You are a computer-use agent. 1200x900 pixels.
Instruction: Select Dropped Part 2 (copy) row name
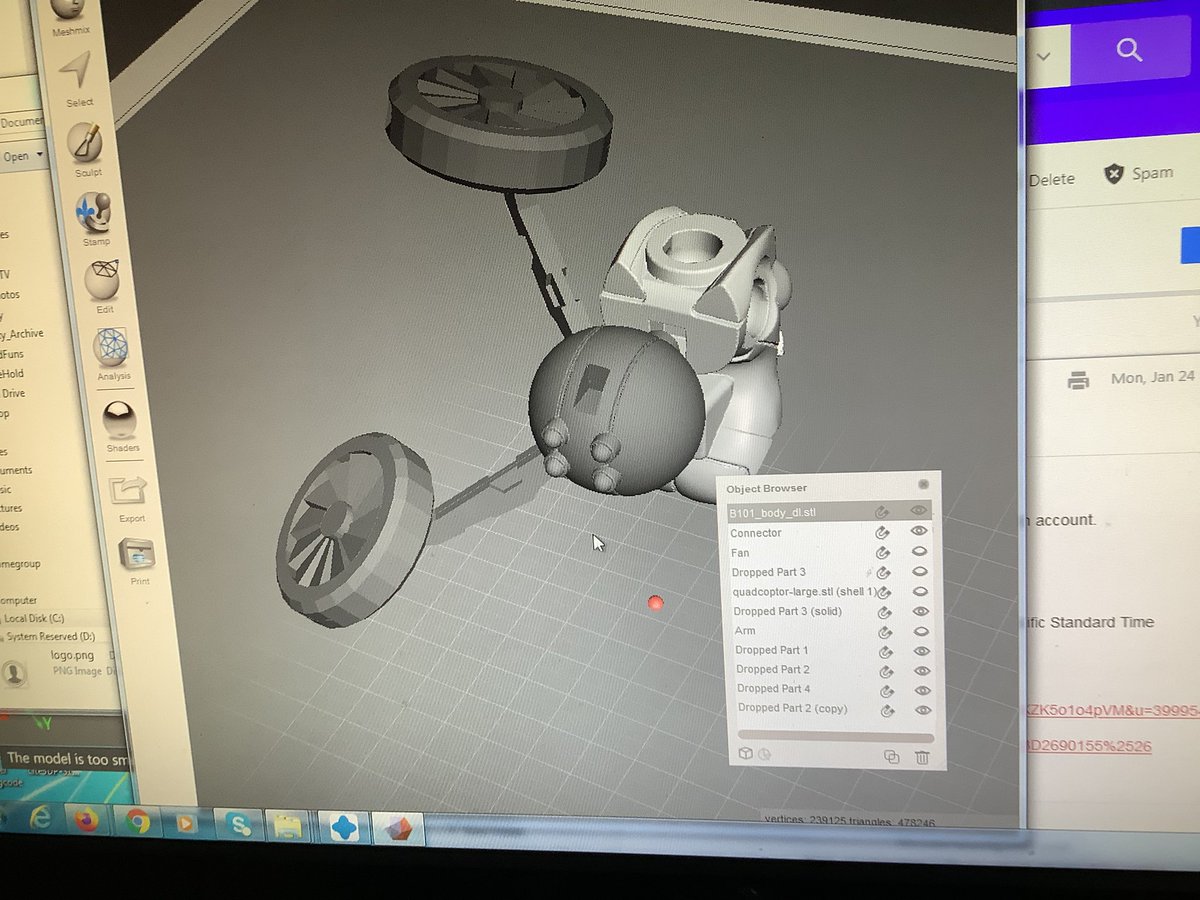(x=793, y=708)
